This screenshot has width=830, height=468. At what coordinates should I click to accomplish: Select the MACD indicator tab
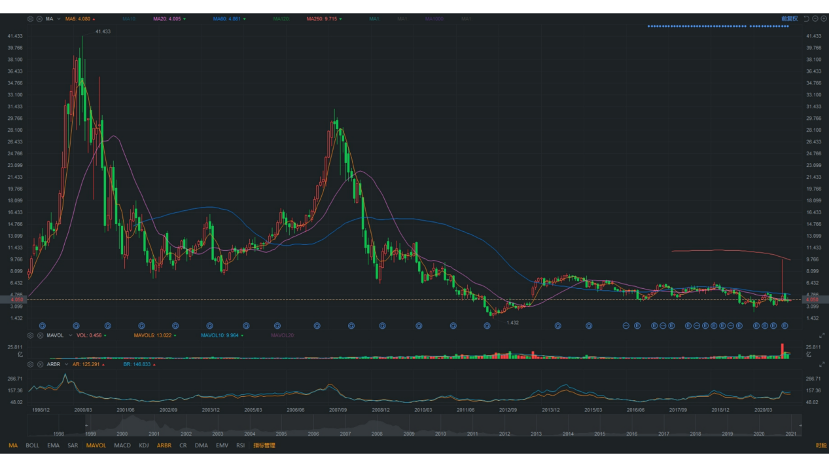122,445
